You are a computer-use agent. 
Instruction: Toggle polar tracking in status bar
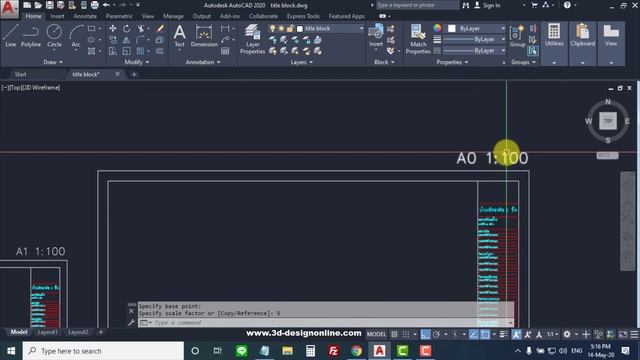(436, 334)
